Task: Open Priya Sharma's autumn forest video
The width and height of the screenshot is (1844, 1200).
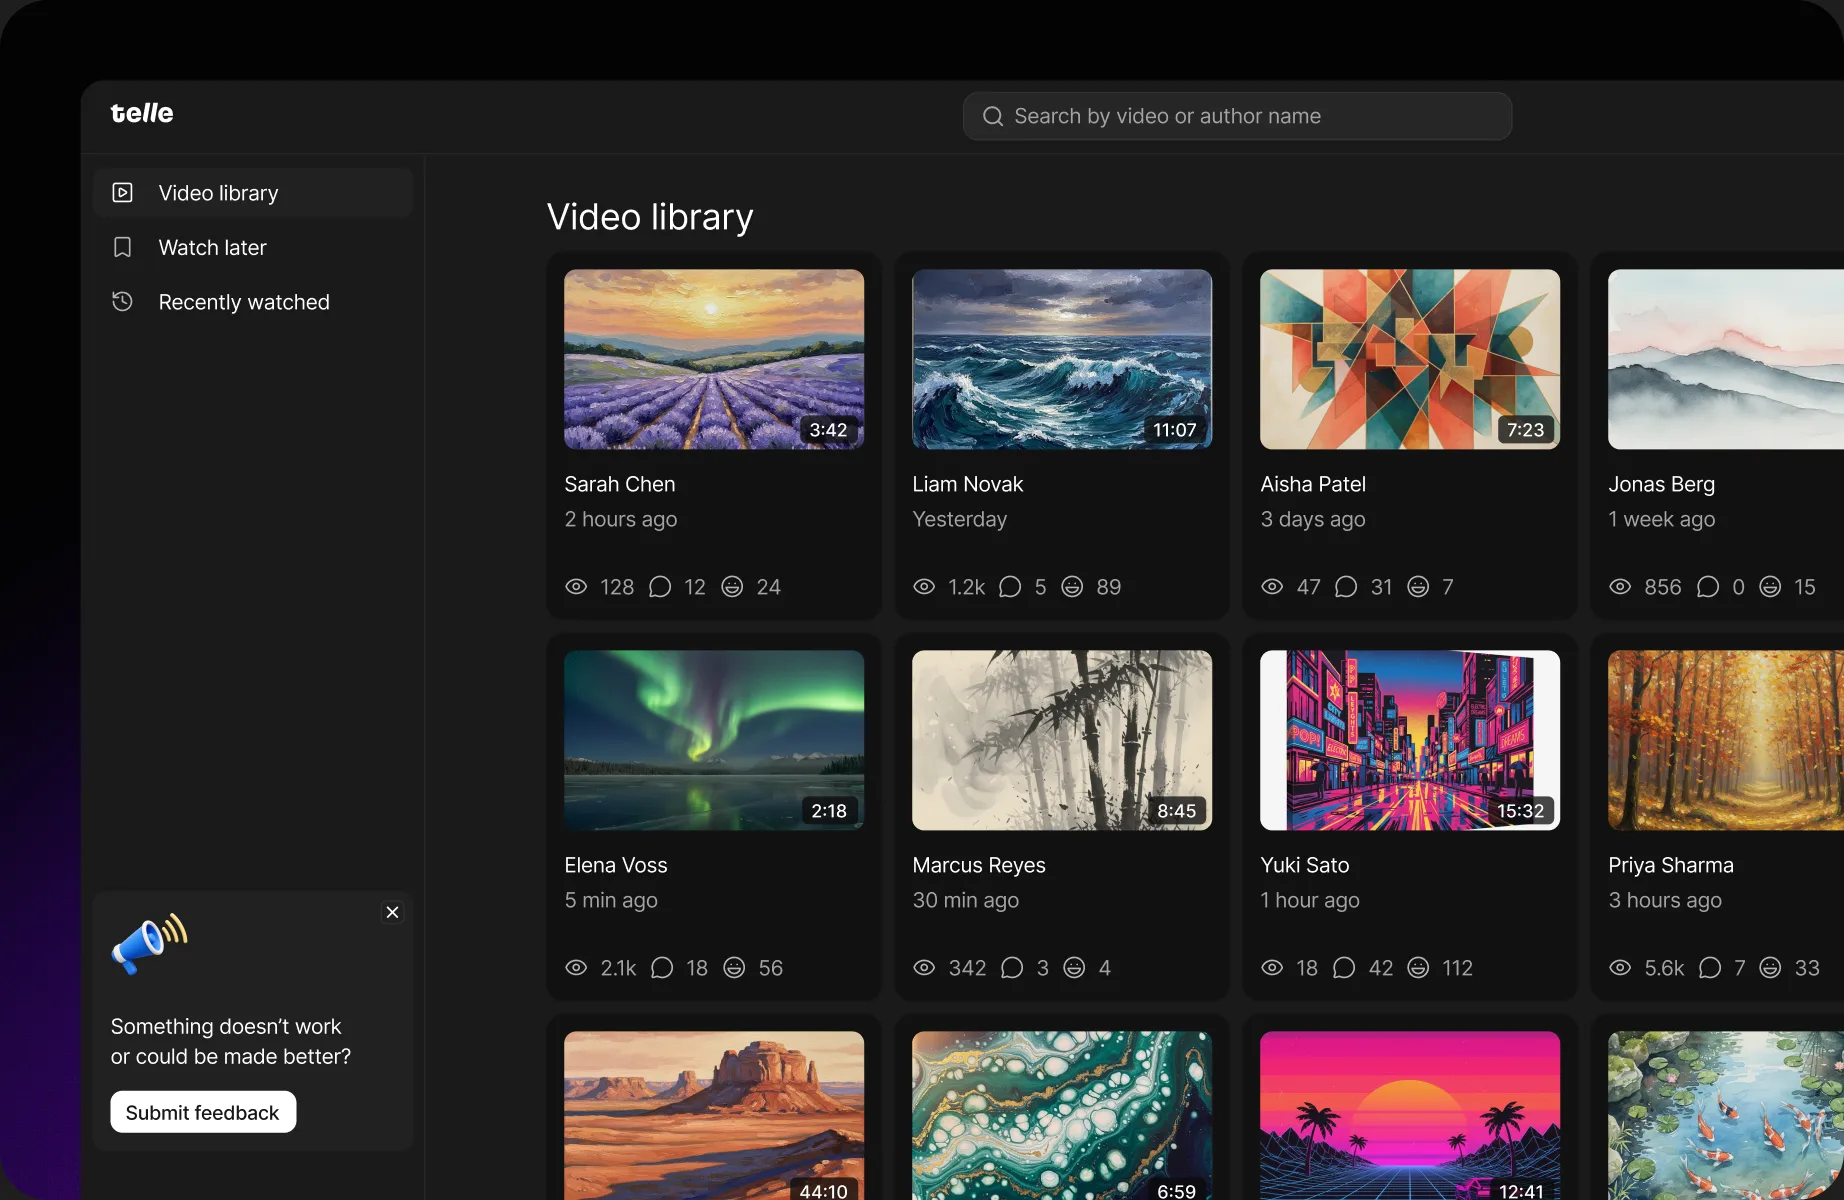Action: coord(1726,740)
